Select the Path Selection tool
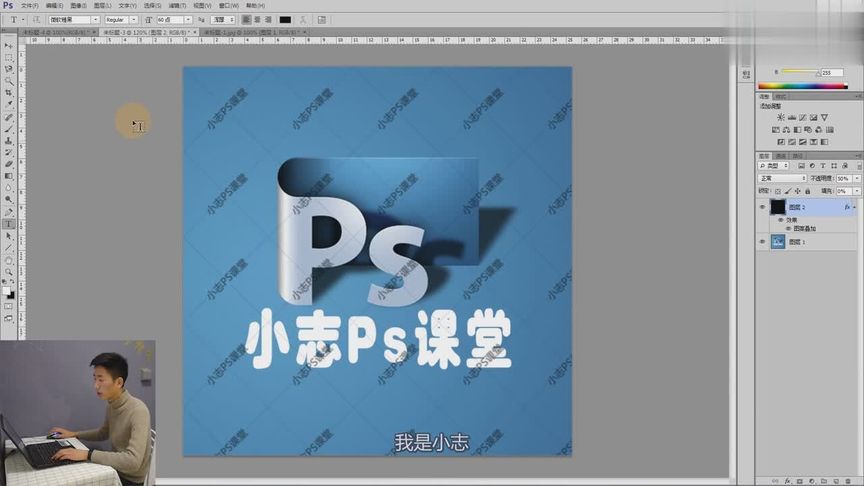This screenshot has width=864, height=486. coord(8,236)
